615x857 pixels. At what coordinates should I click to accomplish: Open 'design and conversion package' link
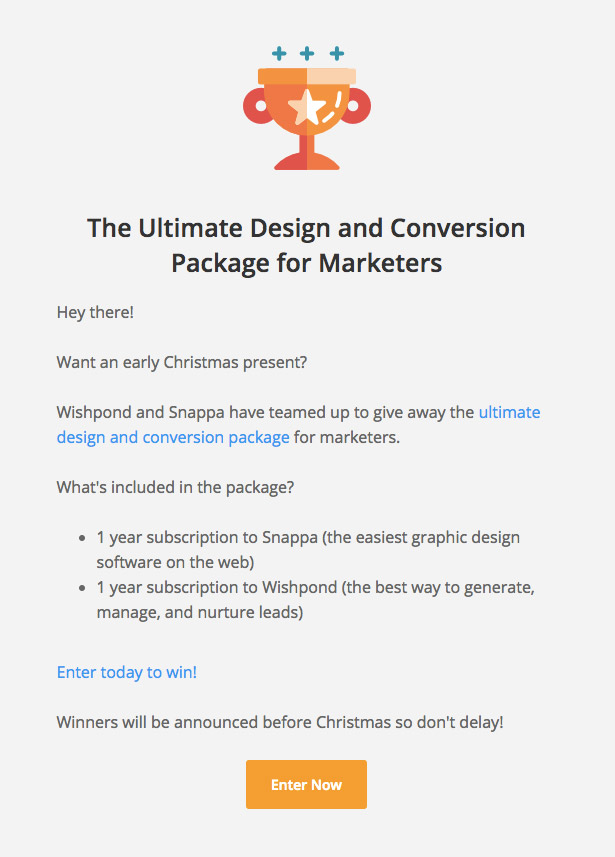(173, 437)
